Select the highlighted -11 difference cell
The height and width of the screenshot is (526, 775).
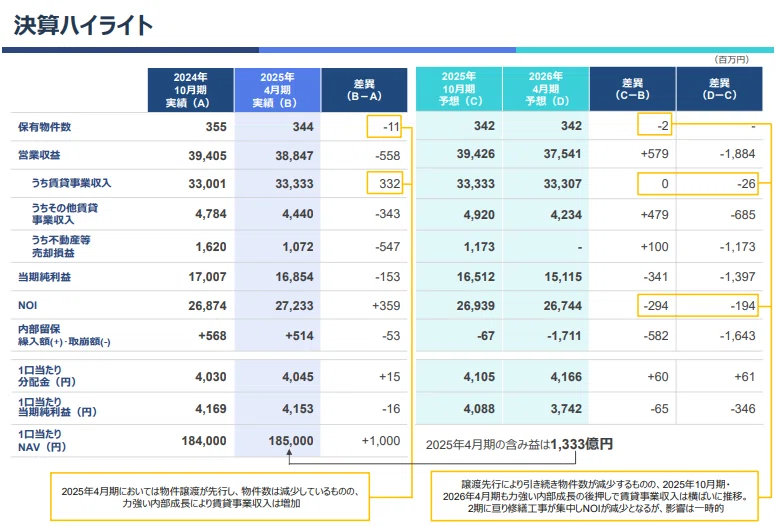click(x=384, y=127)
